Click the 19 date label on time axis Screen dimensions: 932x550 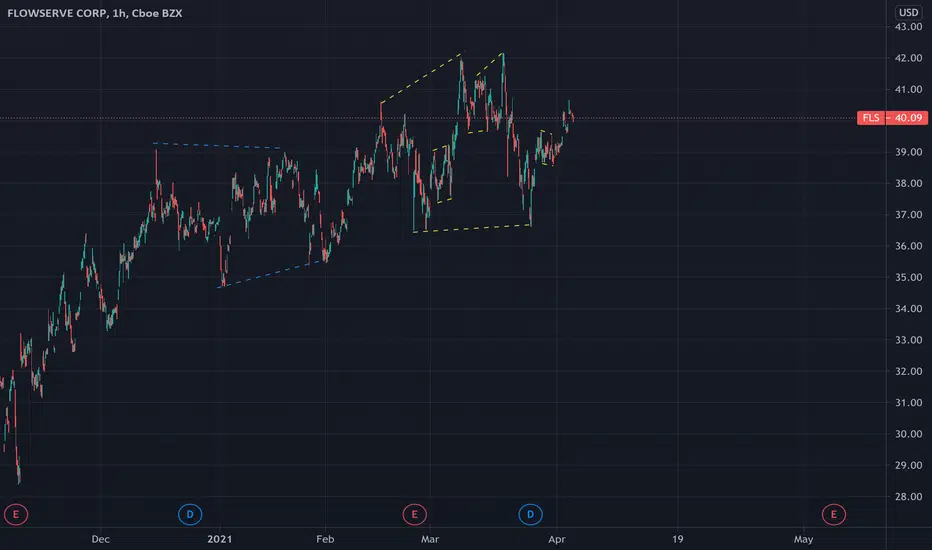(x=678, y=539)
